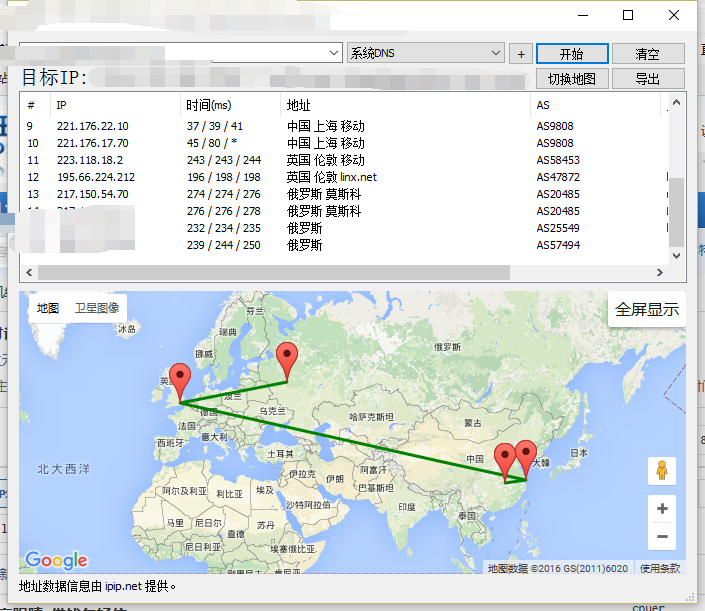Viewport: 705px width, 611px height.
Task: Click the 开始 button to start tracing
Action: (x=572, y=54)
